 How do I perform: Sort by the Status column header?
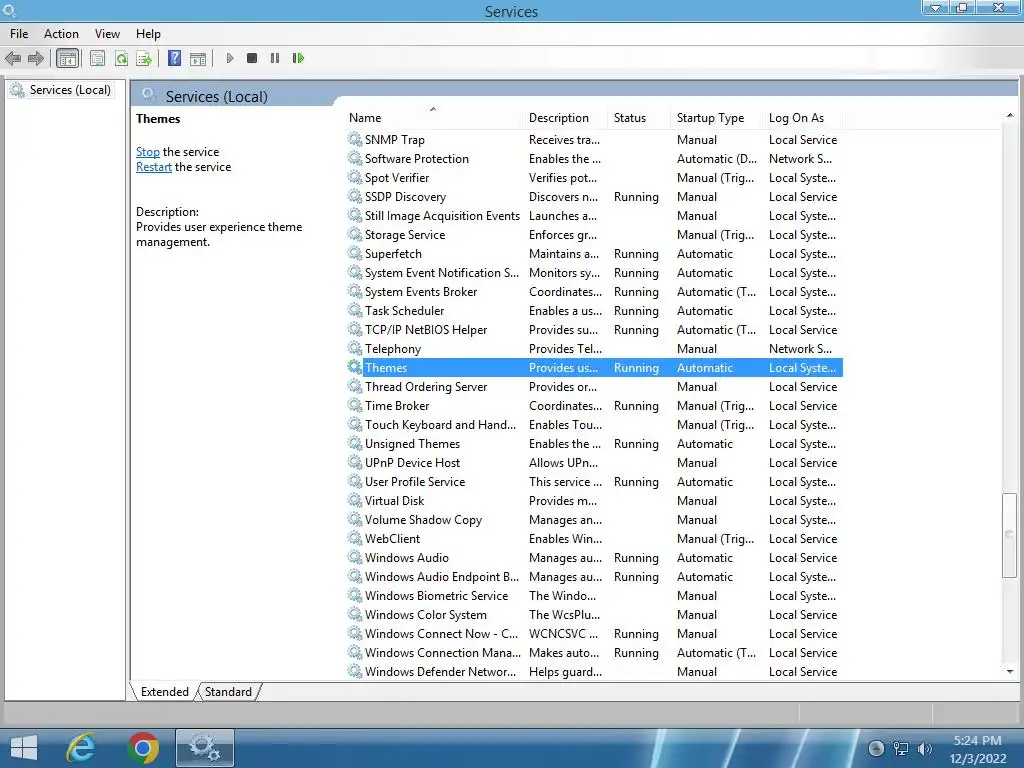pyautogui.click(x=639, y=118)
